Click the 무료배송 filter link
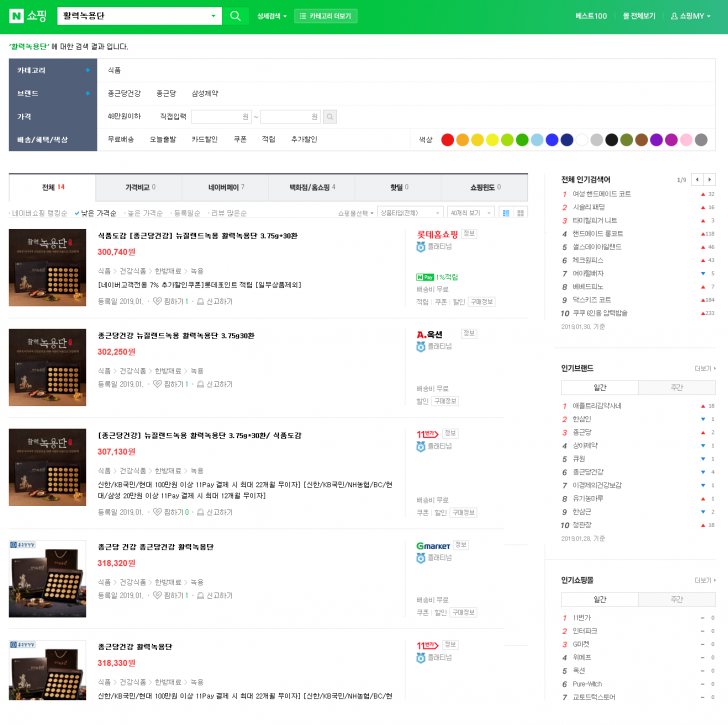Screen dimensions: 728x725 (121, 140)
